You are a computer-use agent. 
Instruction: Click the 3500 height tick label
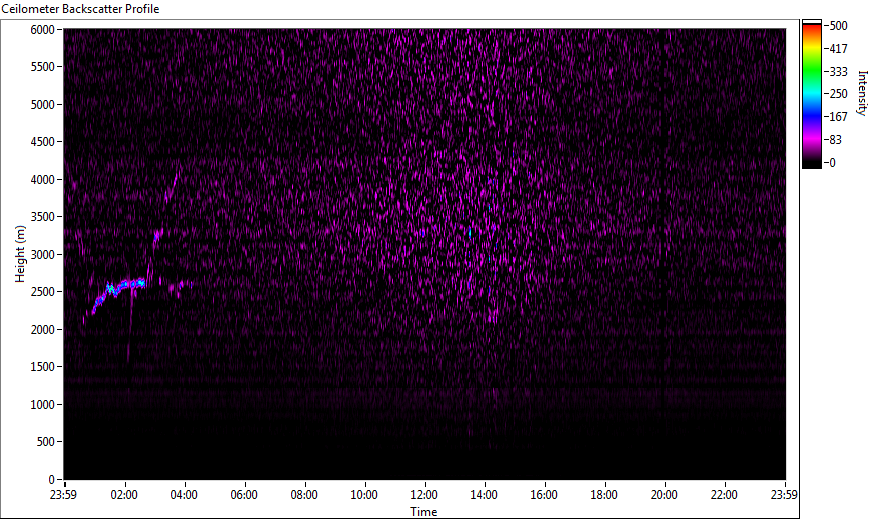(x=42, y=217)
